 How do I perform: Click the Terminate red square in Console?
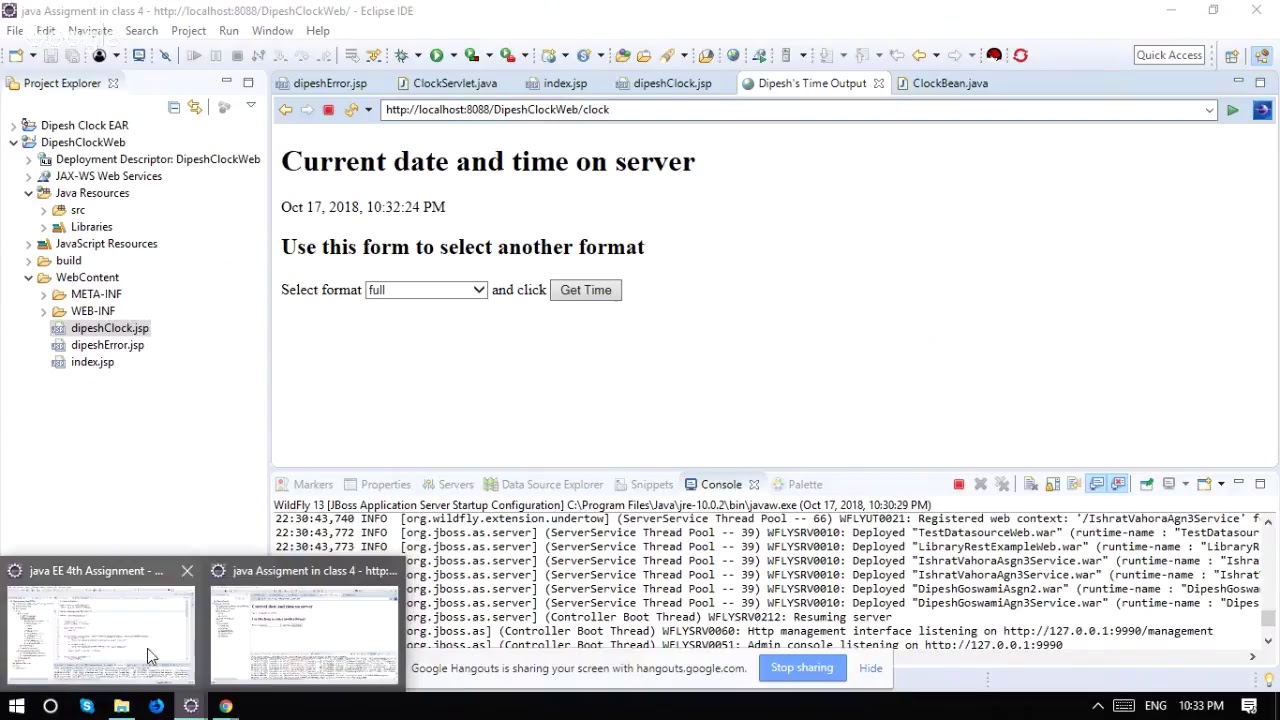coord(958,485)
